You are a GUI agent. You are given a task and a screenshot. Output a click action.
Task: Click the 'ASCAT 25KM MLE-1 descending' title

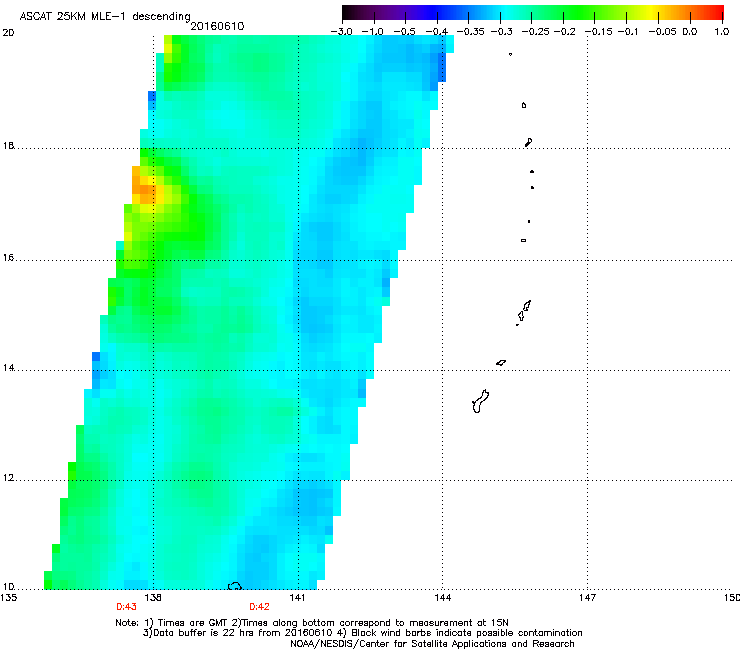point(105,17)
